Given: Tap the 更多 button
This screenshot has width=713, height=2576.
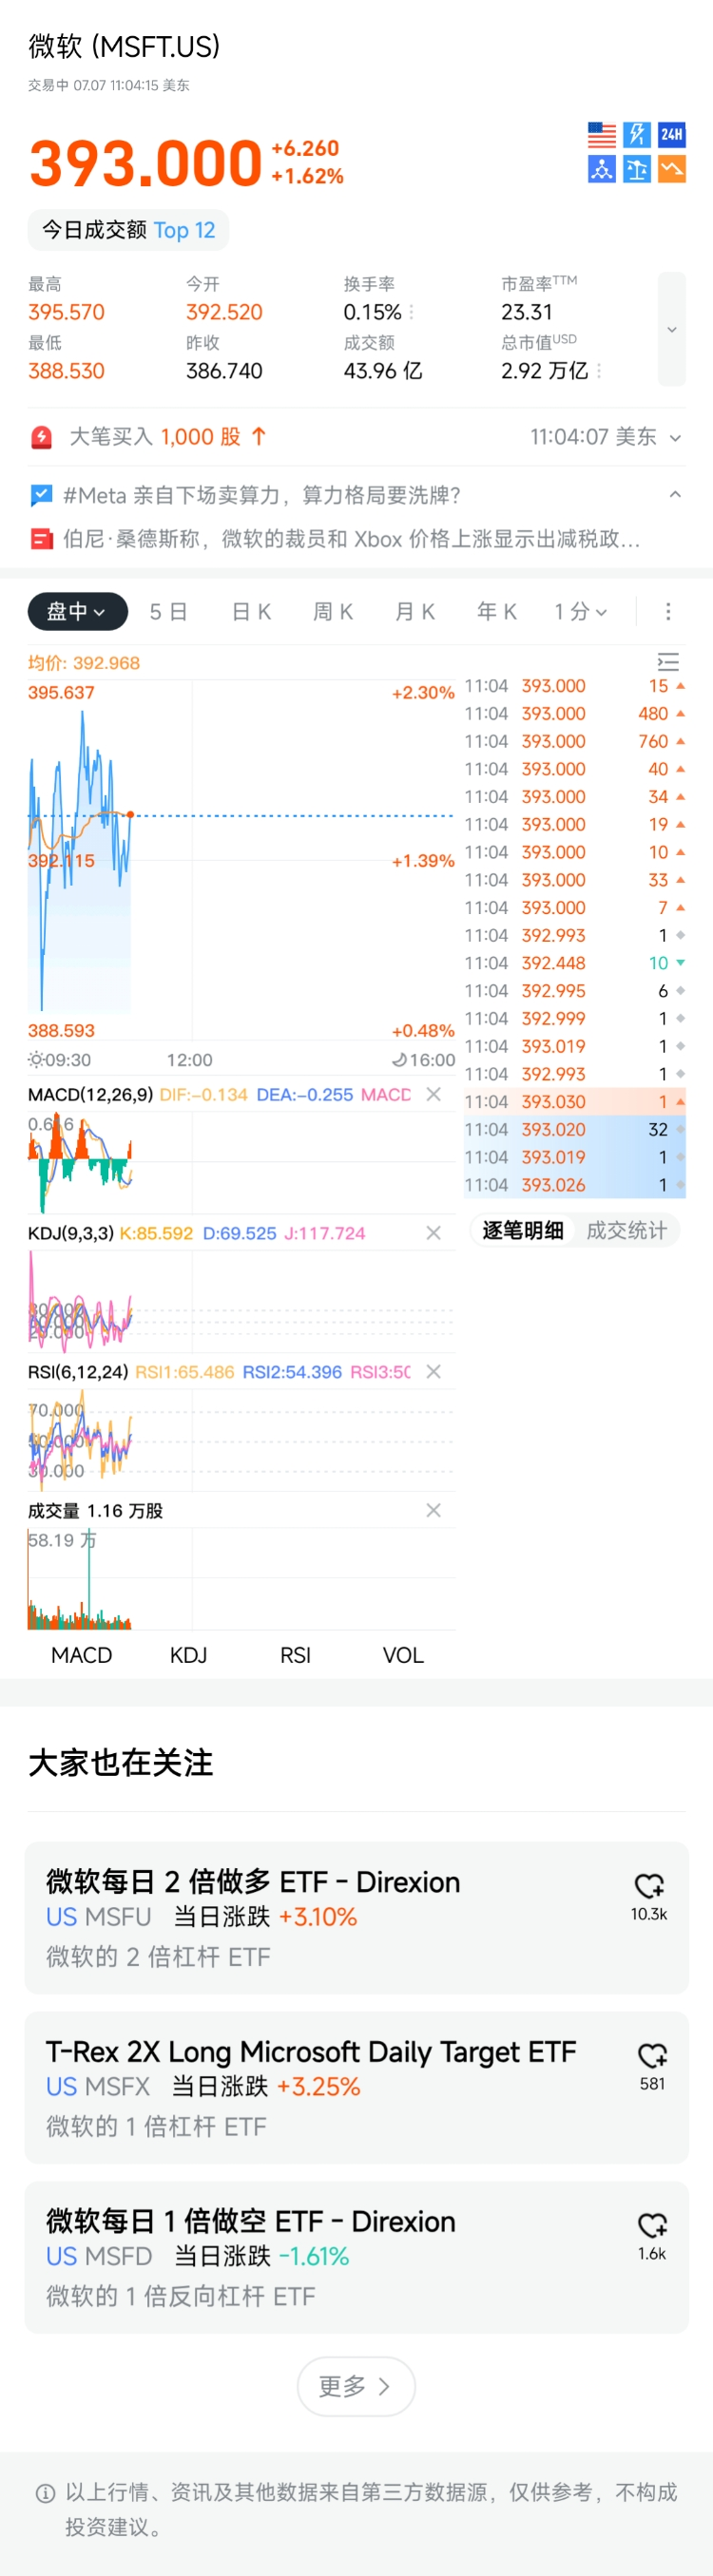Looking at the screenshot, I should tap(356, 2386).
